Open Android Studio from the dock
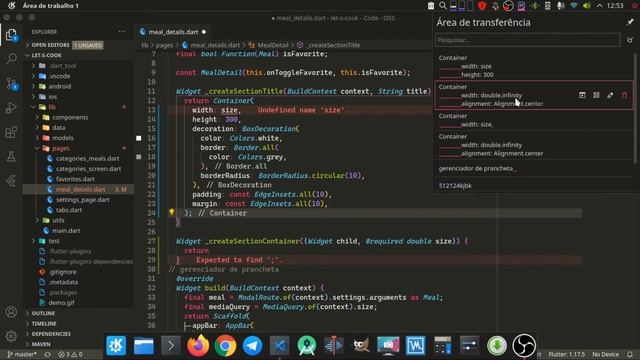640x360 pixels. click(x=307, y=346)
